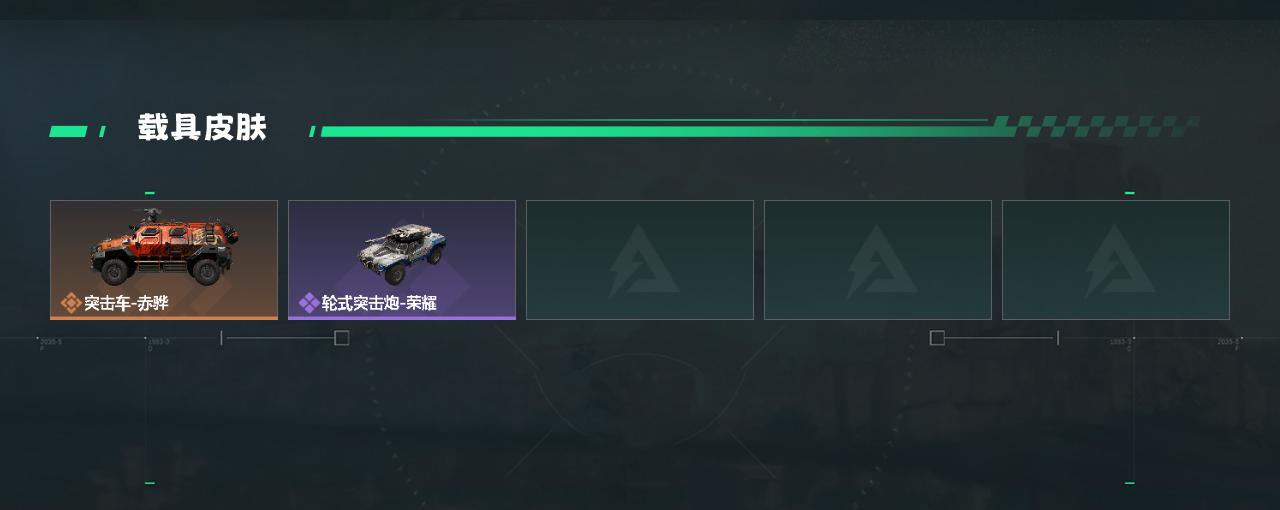Click the small square marker below the fourth slot
This screenshot has height=510, width=1280.
(x=937, y=338)
